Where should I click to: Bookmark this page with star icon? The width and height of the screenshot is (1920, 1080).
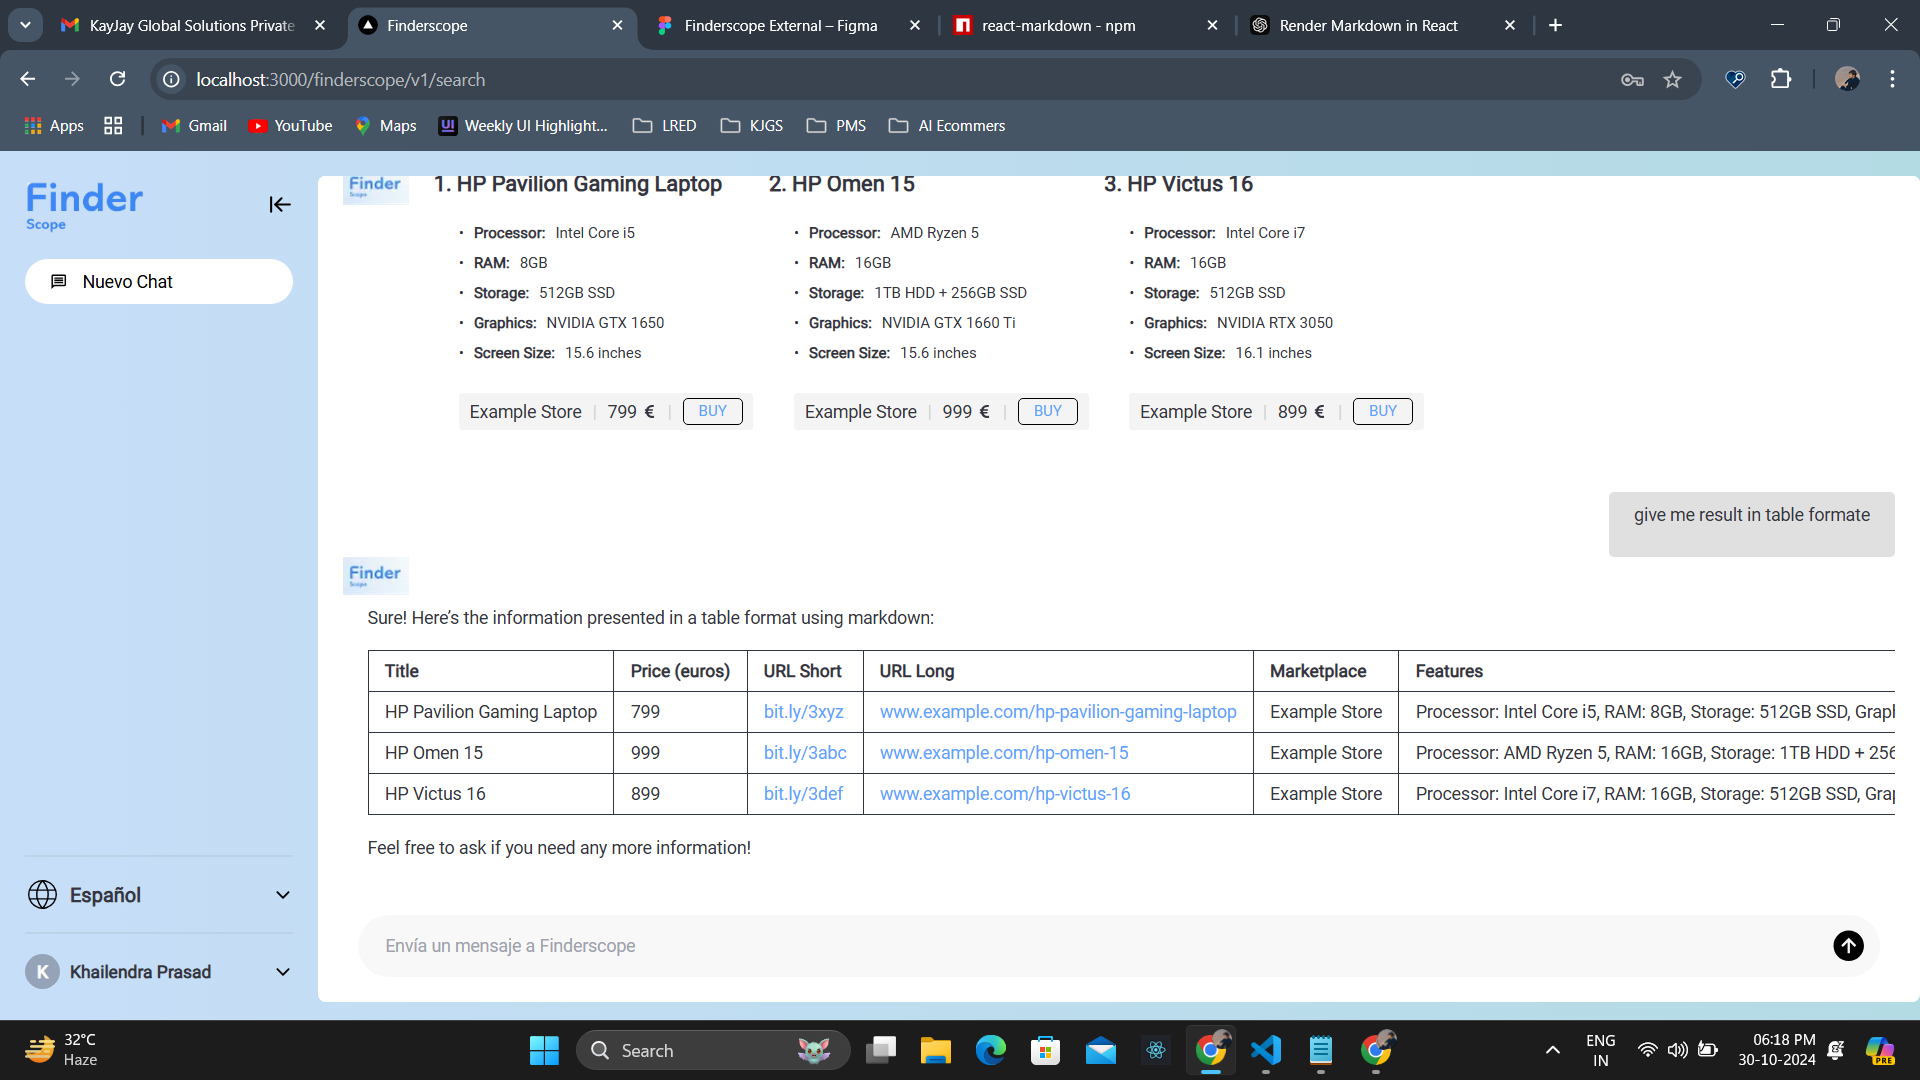pos(1672,80)
